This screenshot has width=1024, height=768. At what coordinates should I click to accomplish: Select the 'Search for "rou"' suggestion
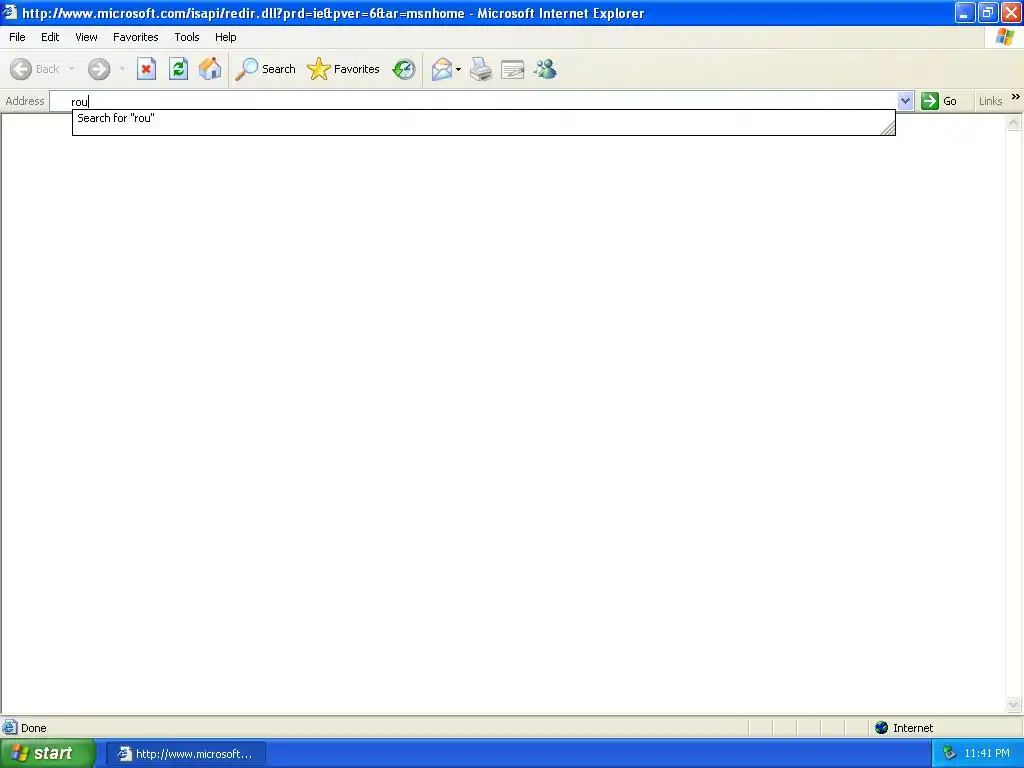coord(483,118)
